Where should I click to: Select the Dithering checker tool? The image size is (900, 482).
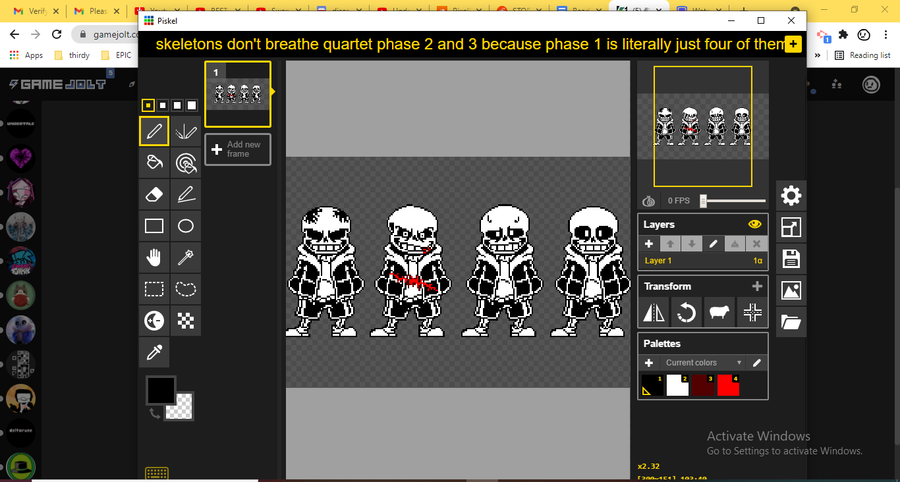[185, 321]
